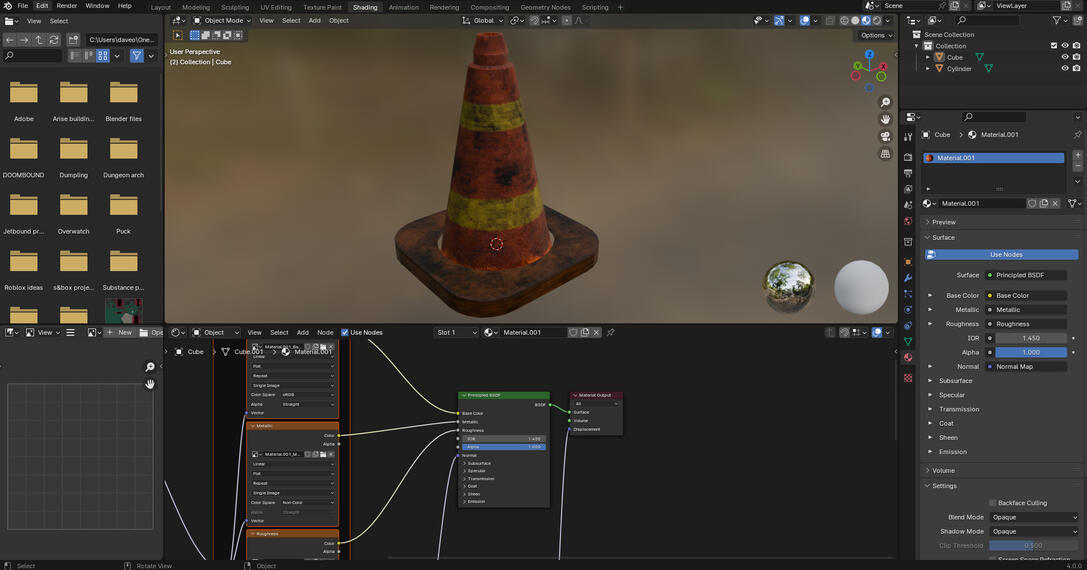Select Principled BSDF surface shader field
Viewport: 1087px width, 570px height.
tap(1027, 275)
